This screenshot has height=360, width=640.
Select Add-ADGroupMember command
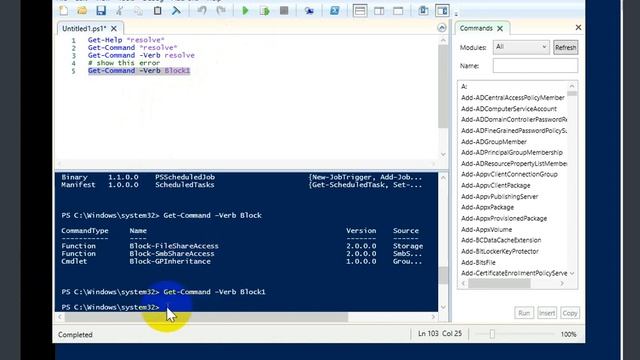(x=493, y=142)
